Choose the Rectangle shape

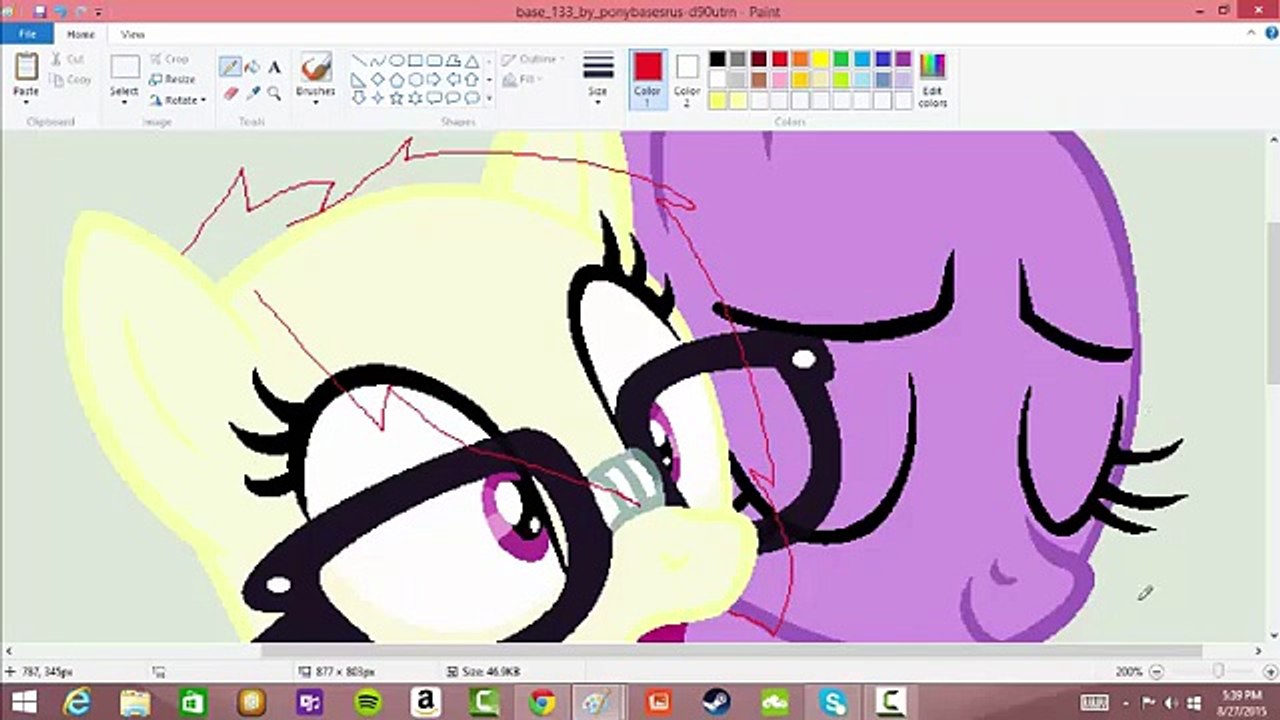tap(415, 60)
